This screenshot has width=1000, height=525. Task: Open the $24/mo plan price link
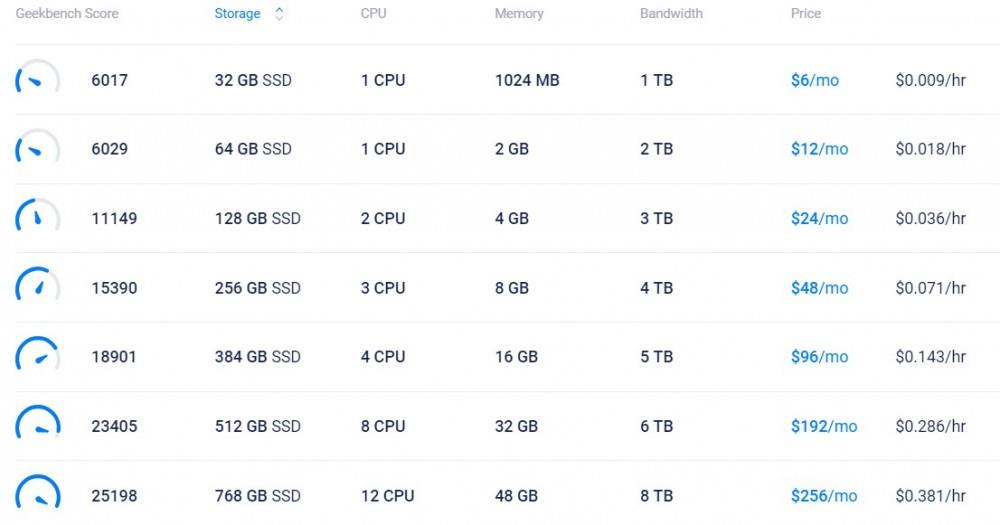click(819, 218)
